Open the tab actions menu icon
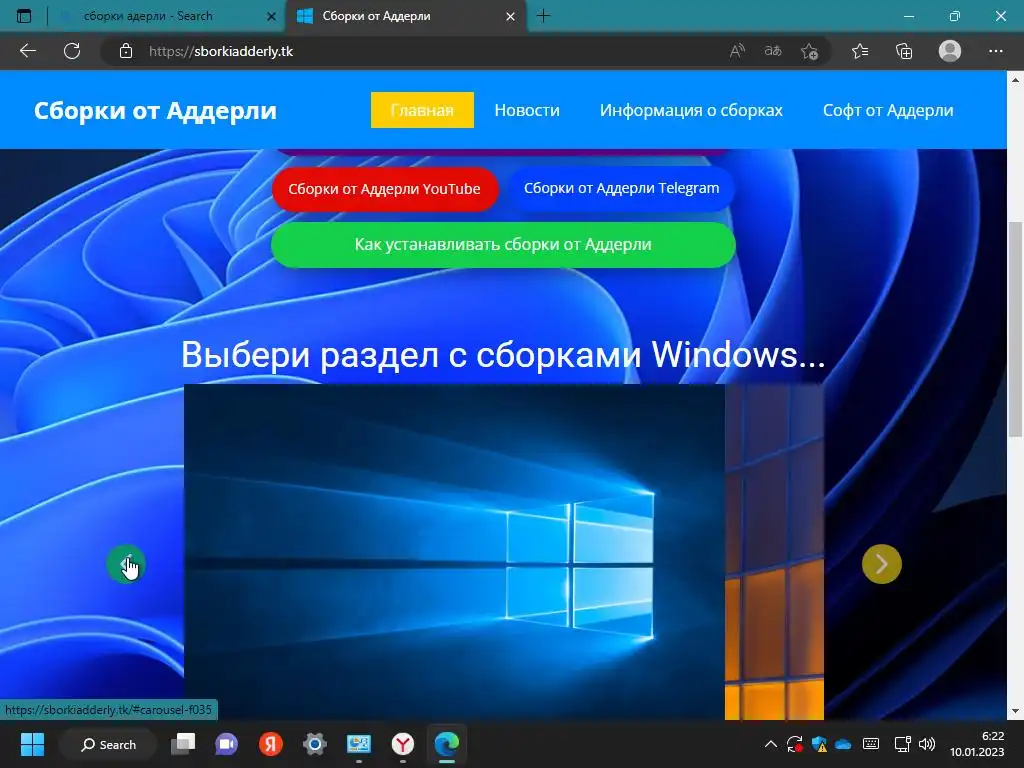This screenshot has height=768, width=1024. pos(24,16)
